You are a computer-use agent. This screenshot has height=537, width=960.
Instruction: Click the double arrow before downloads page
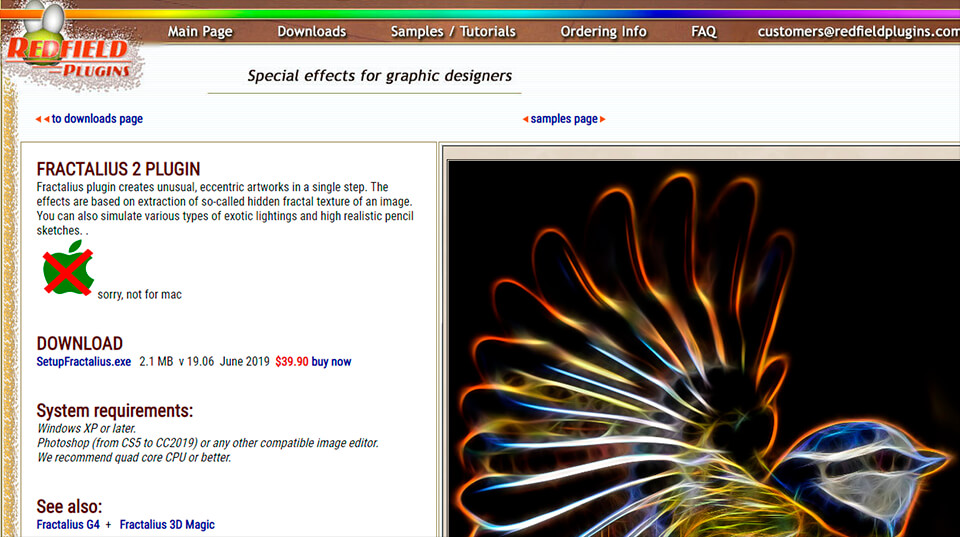42,119
